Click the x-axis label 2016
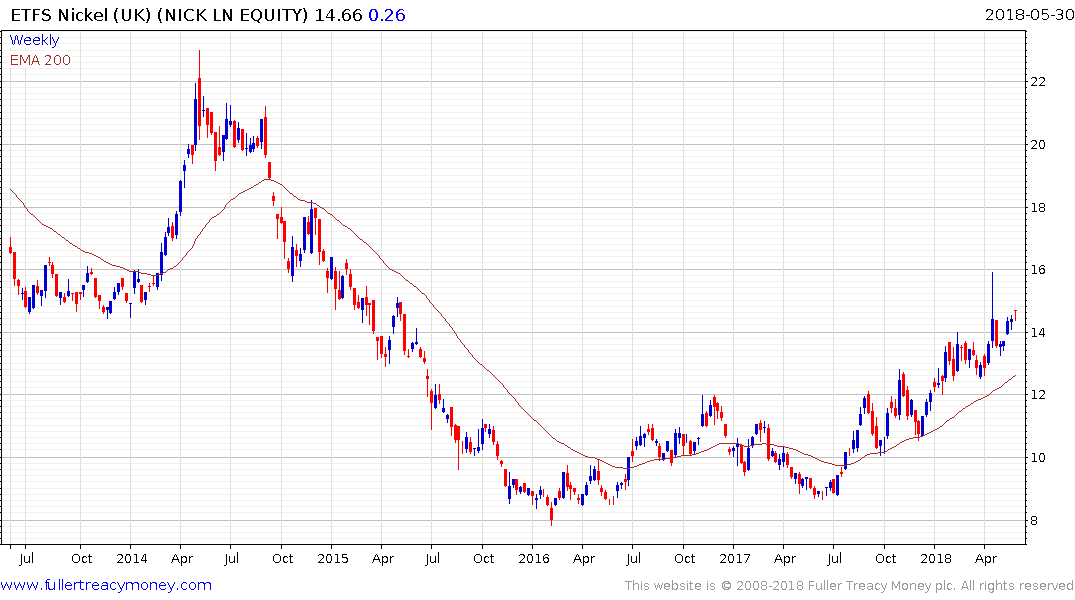This screenshot has height=600, width=1075. pos(534,558)
